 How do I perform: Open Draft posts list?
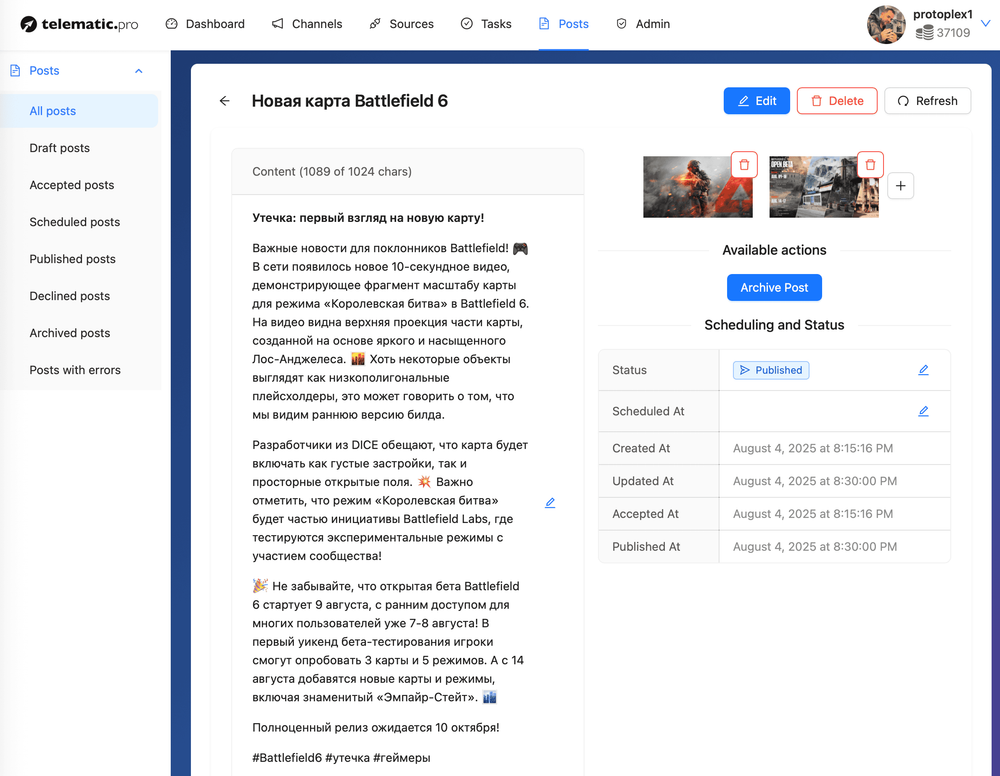pyautogui.click(x=79, y=148)
